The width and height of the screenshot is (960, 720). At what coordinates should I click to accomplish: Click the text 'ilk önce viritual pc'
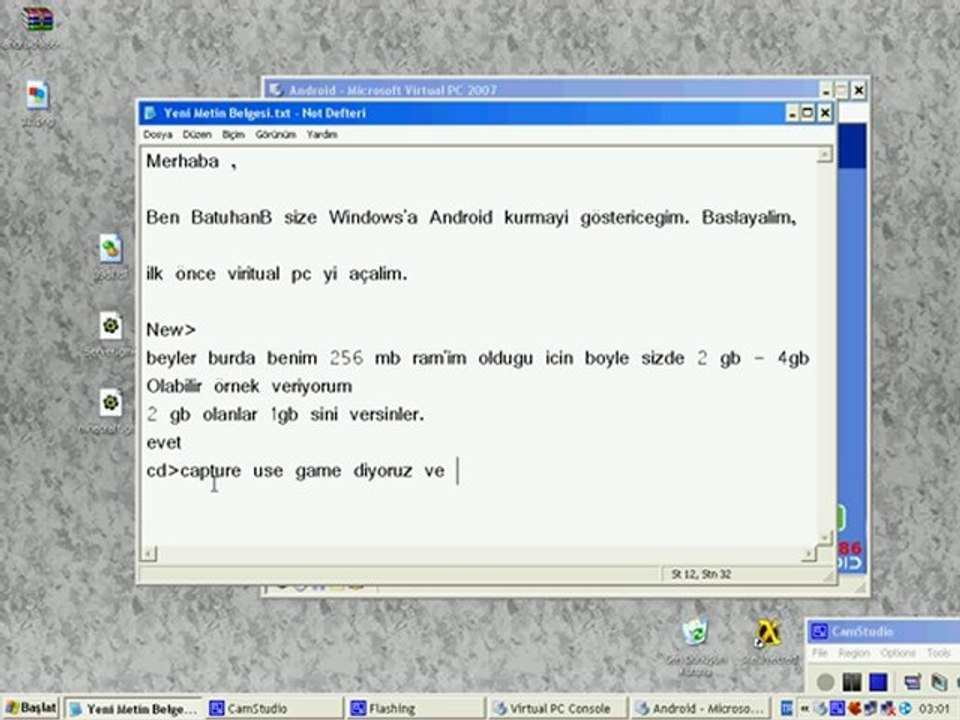(229, 274)
